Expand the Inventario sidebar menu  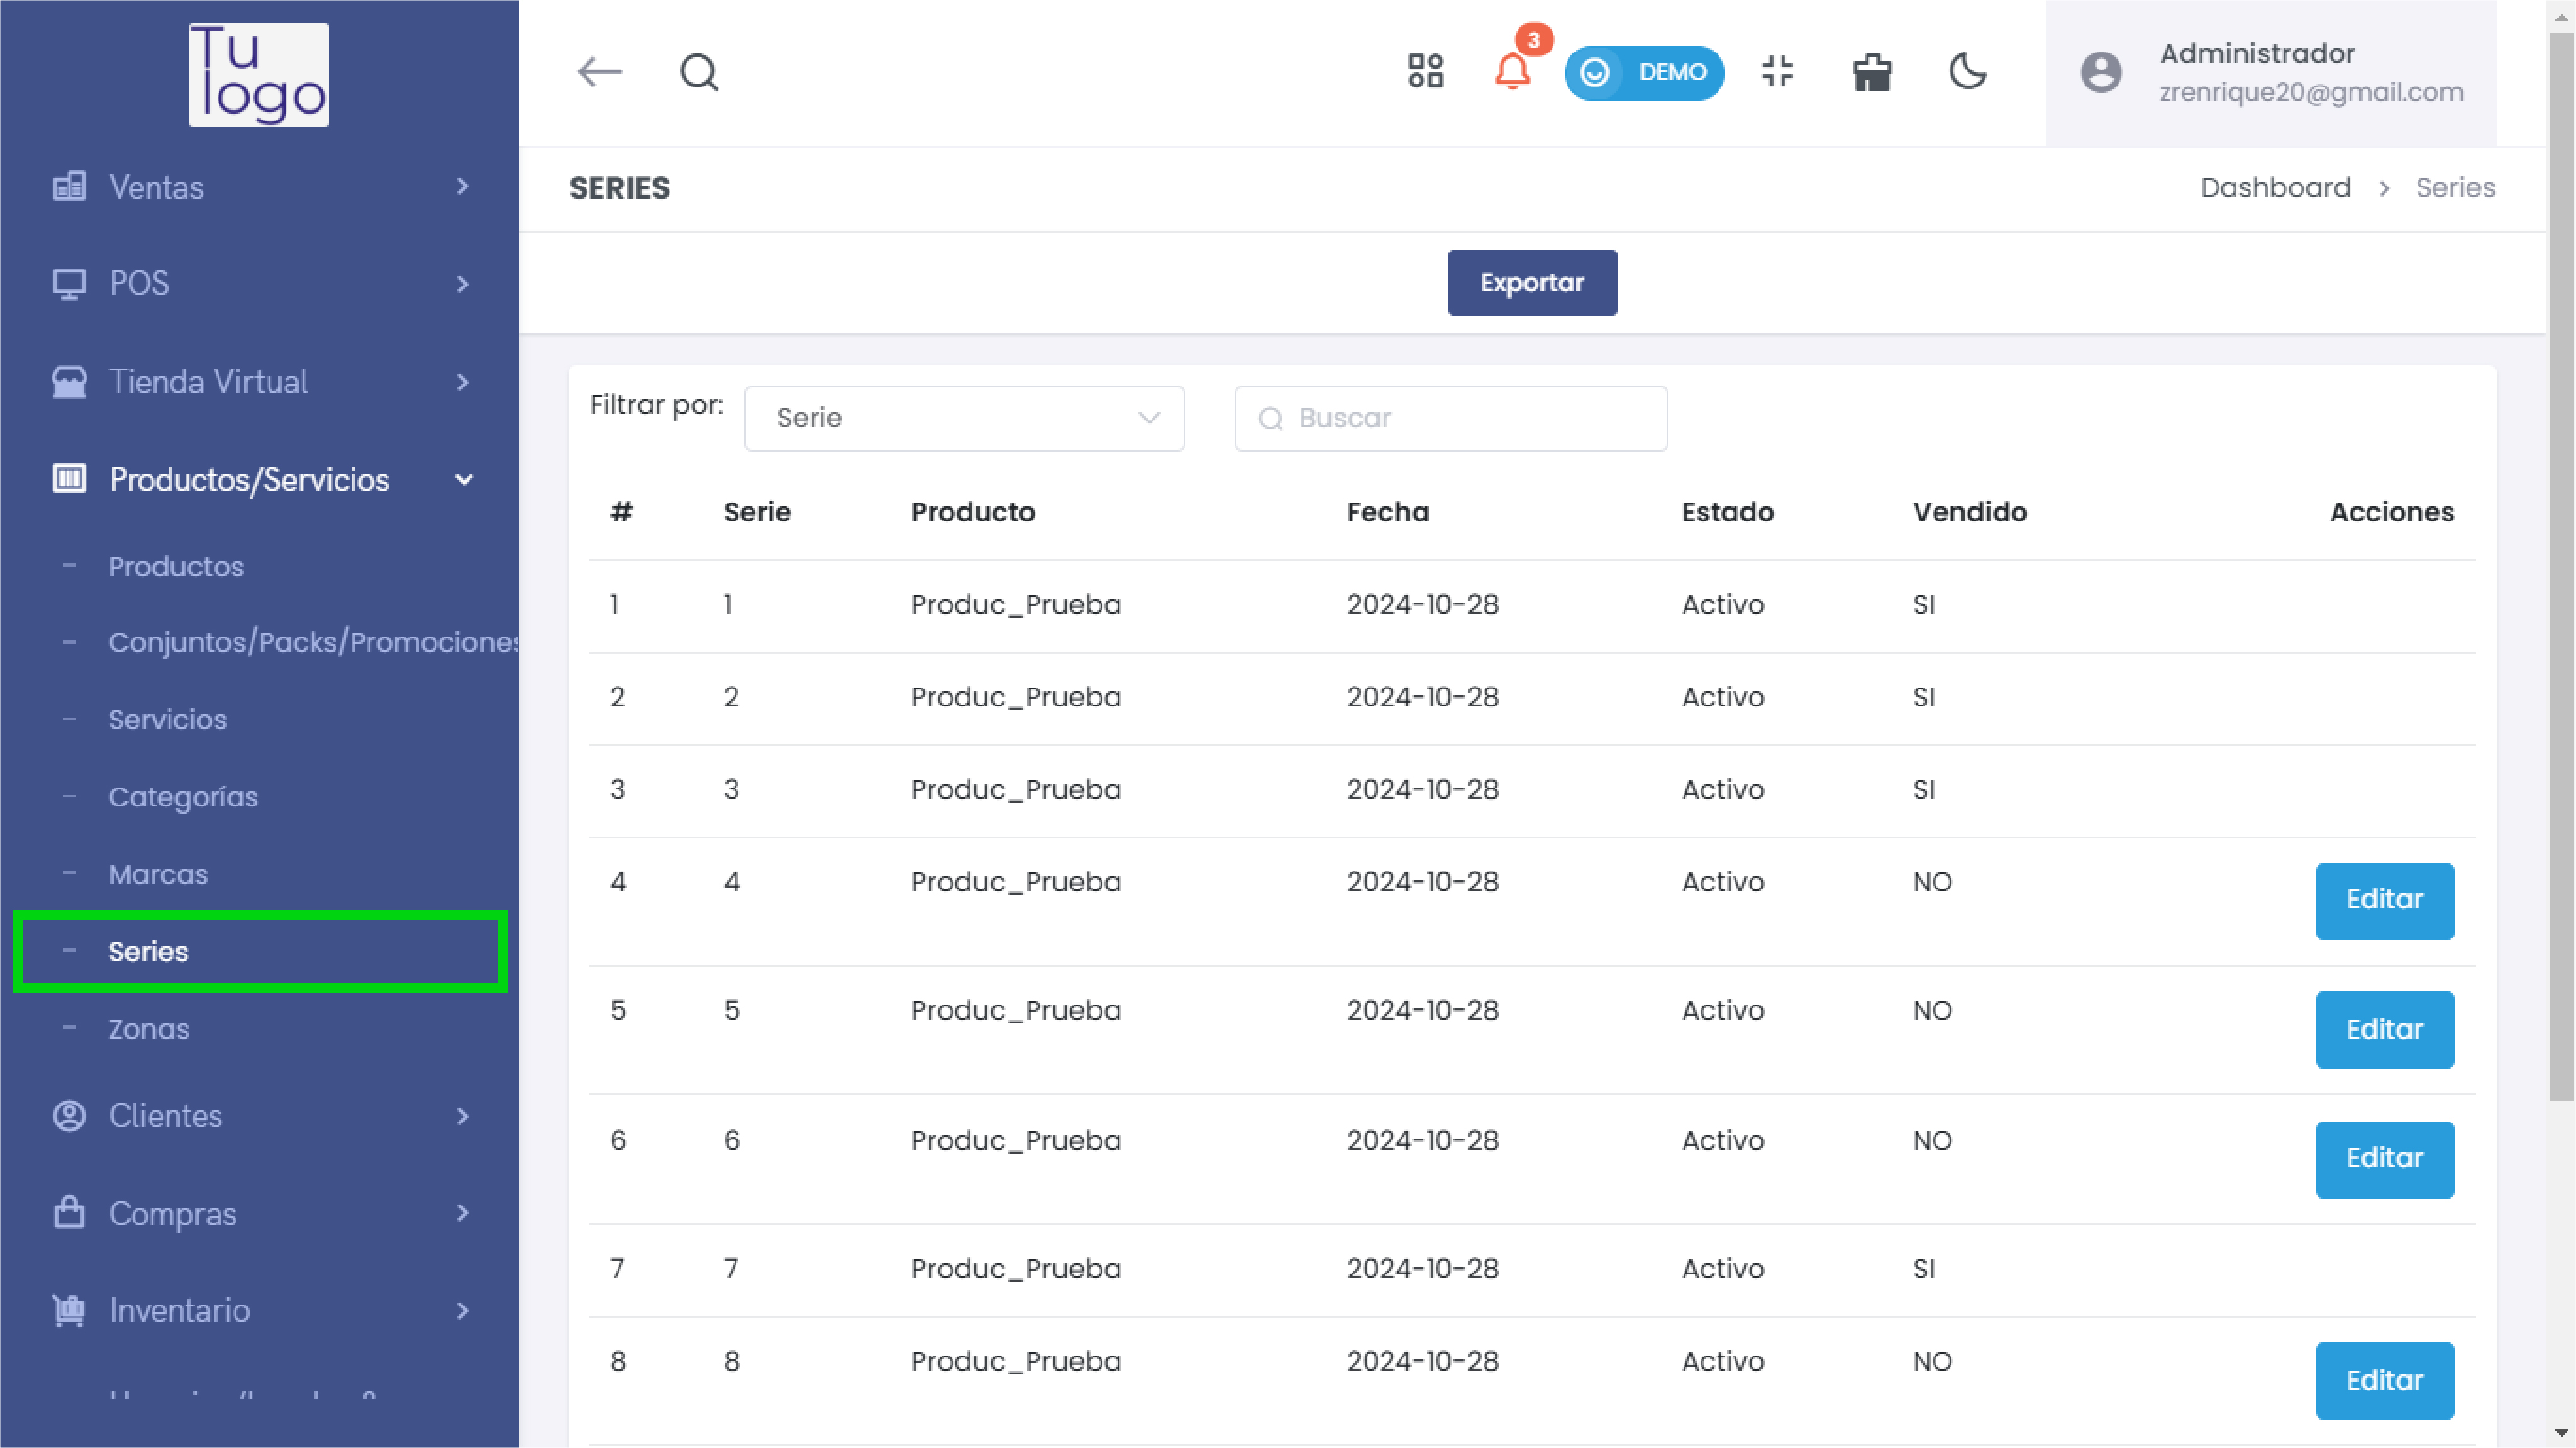pyautogui.click(x=259, y=1310)
